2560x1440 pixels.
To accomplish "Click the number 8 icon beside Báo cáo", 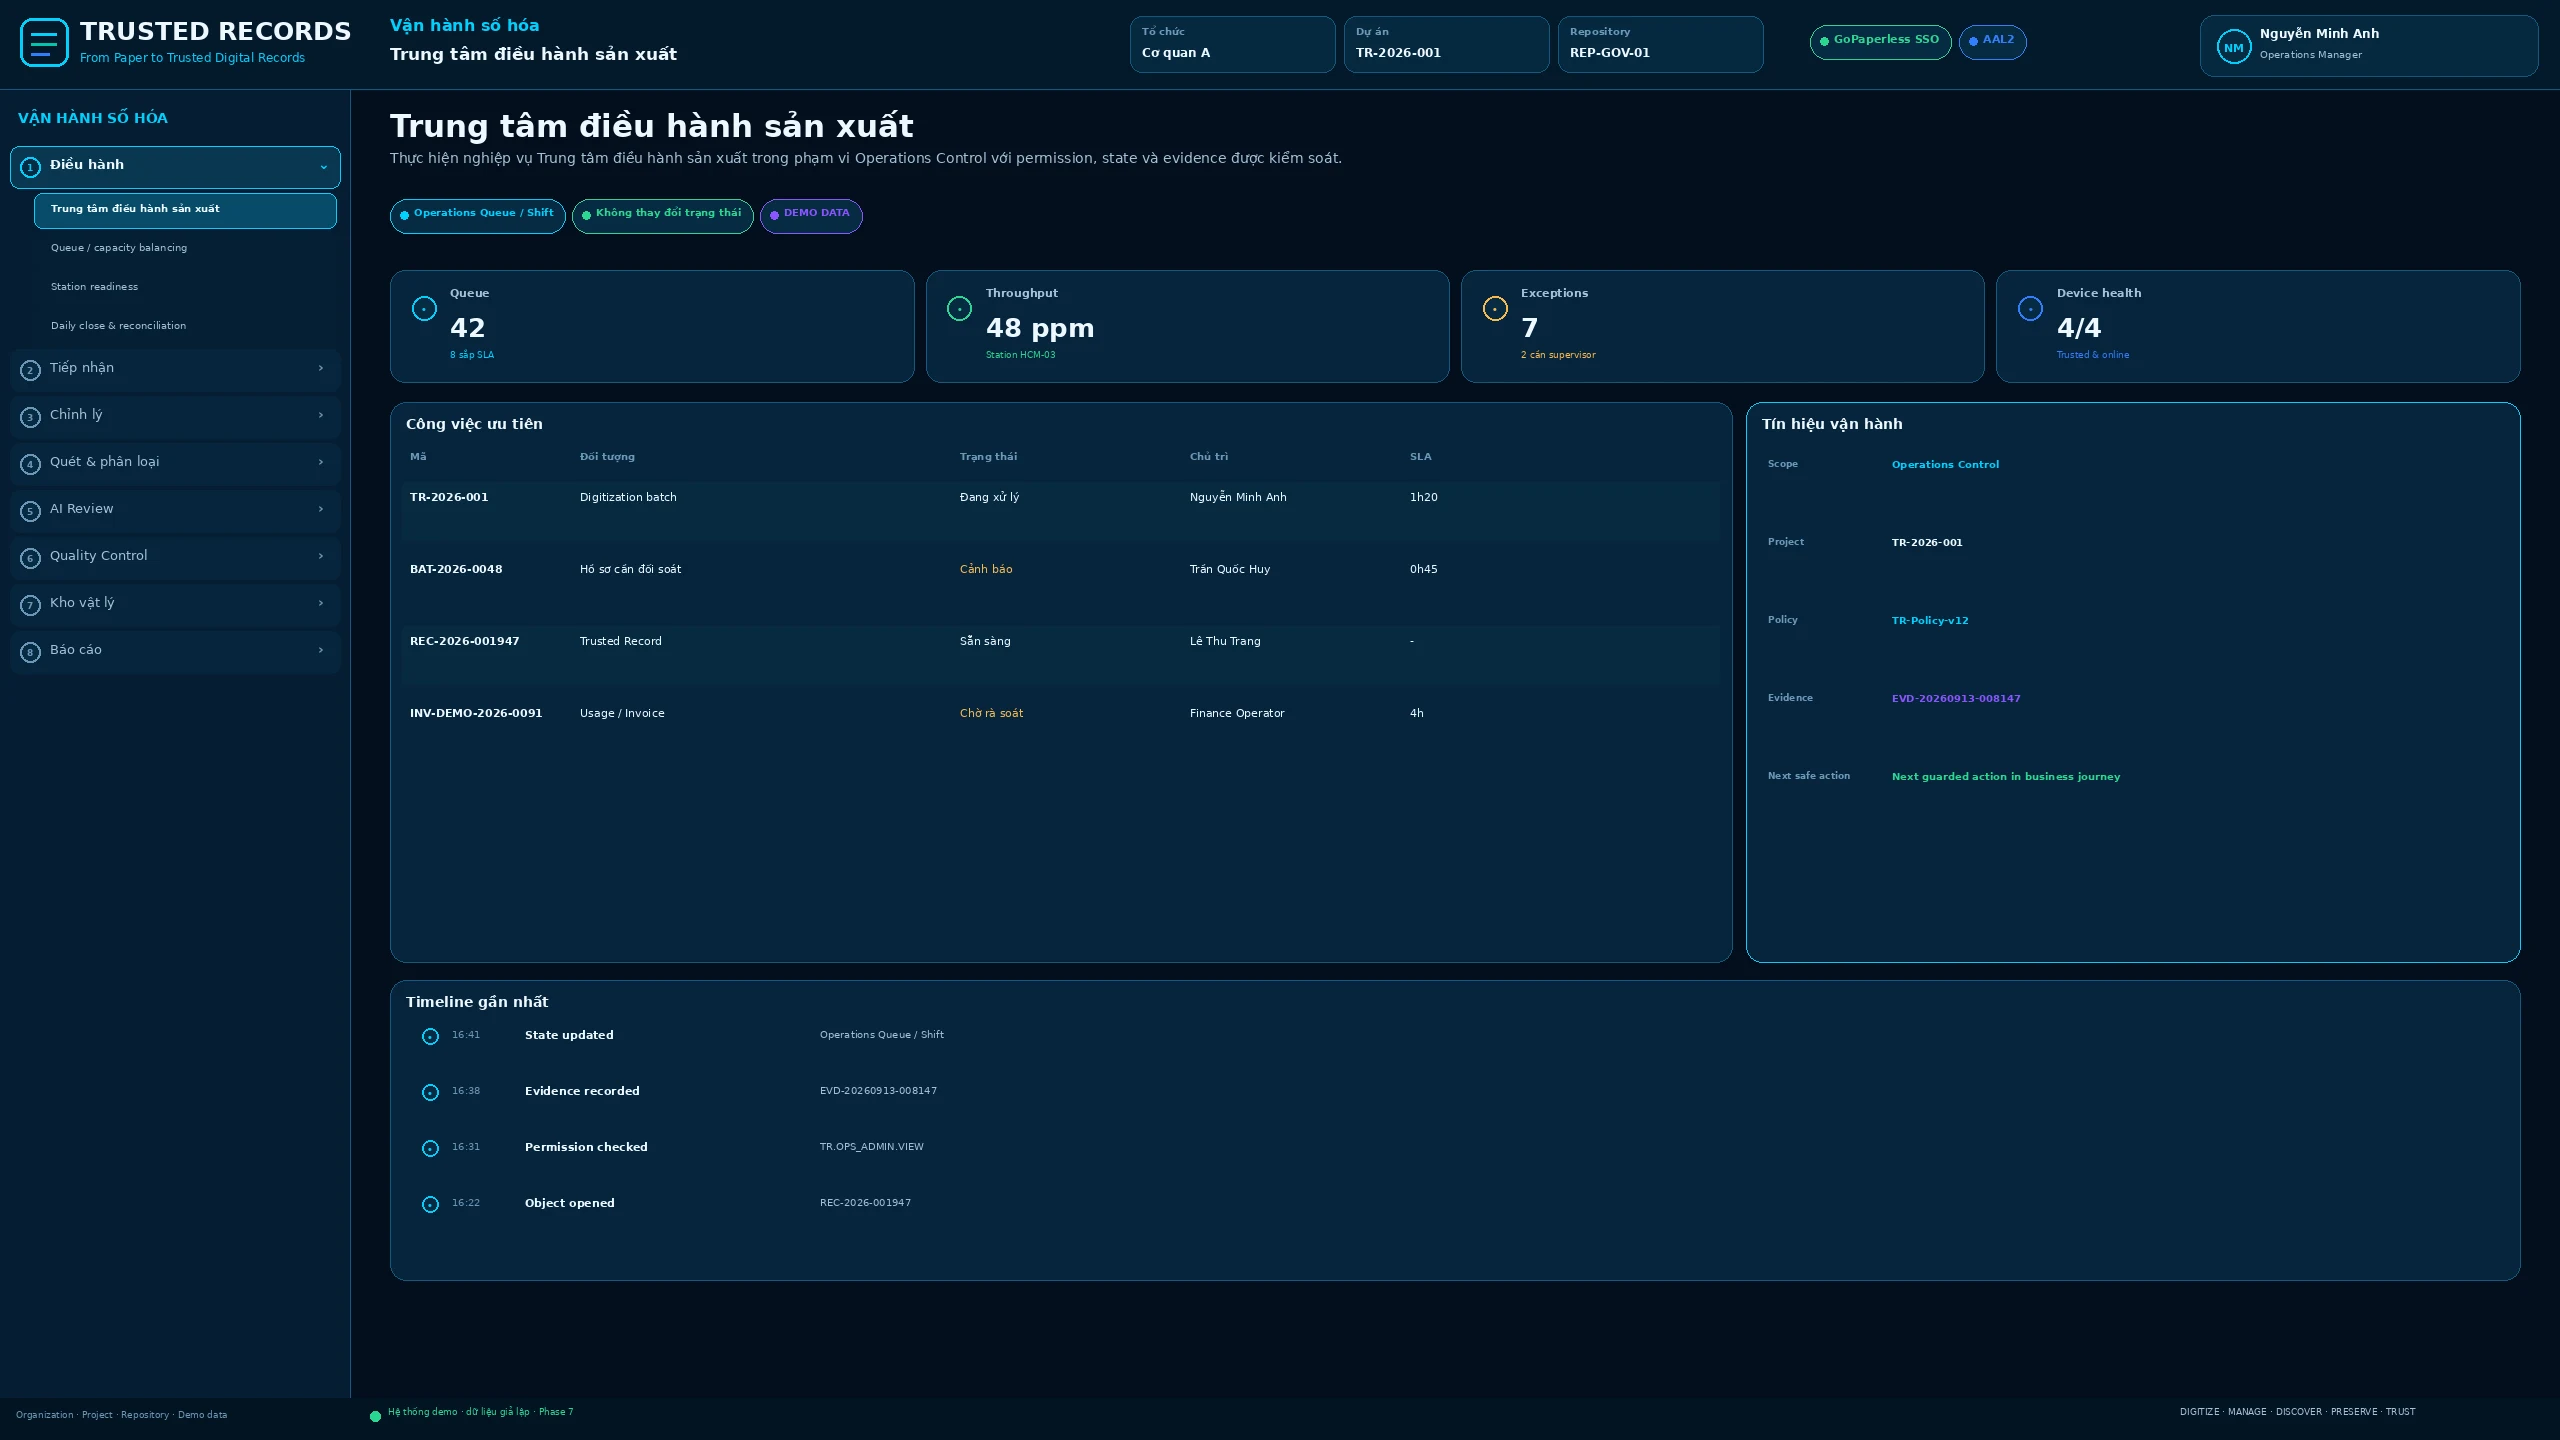I will (x=30, y=652).
